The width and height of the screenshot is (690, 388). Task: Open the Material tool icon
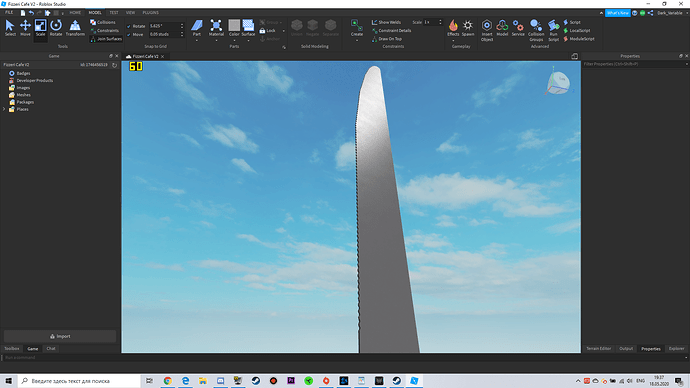point(216,26)
